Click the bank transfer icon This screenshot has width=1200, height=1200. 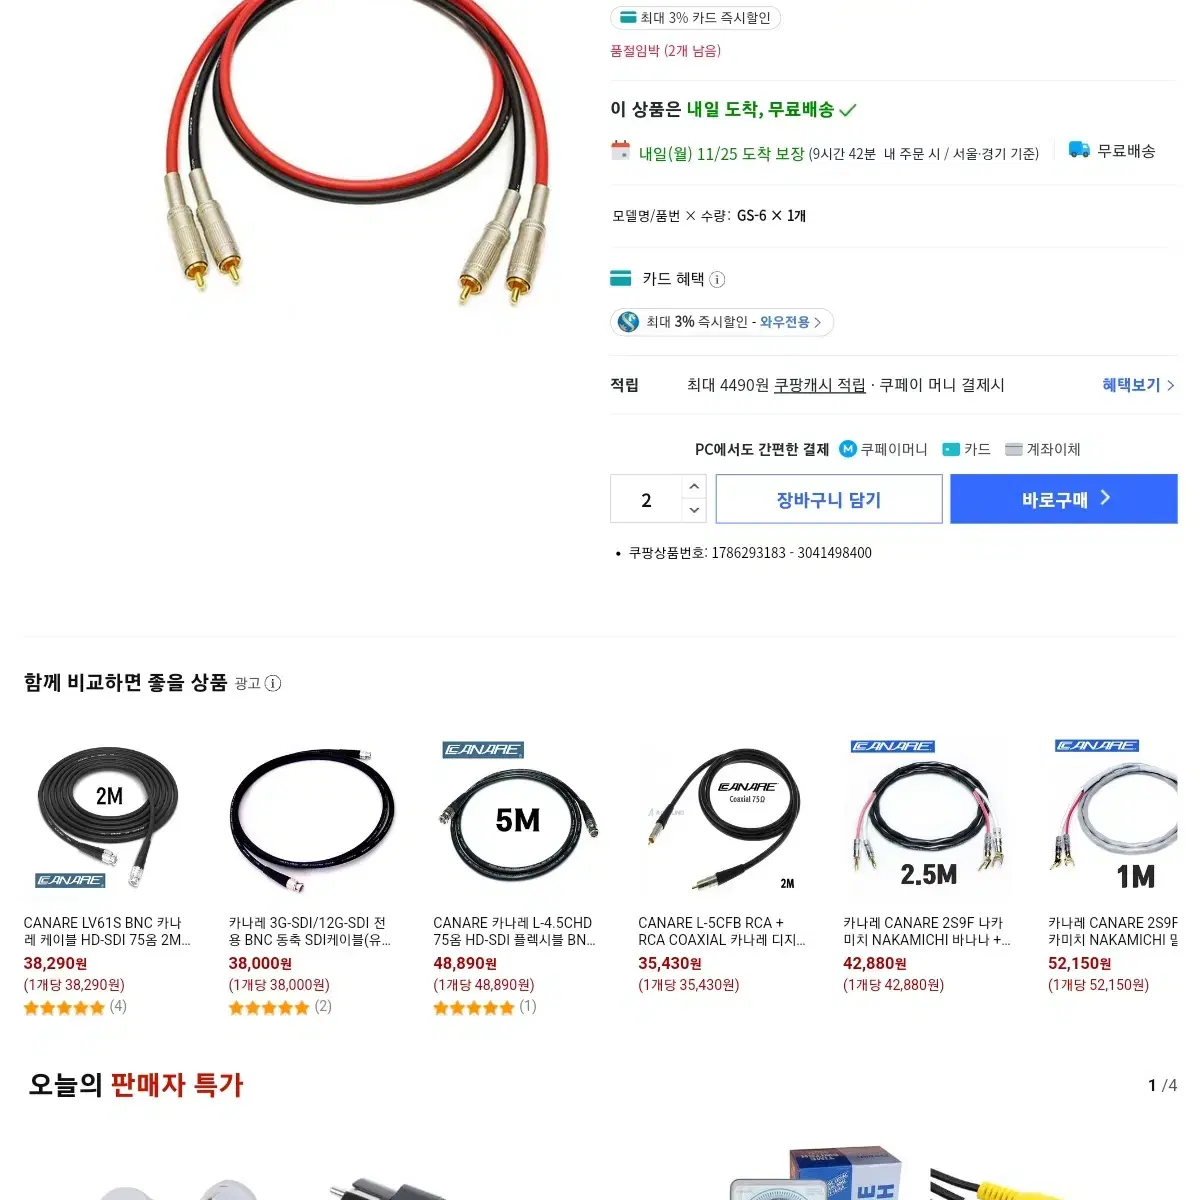(x=1014, y=449)
